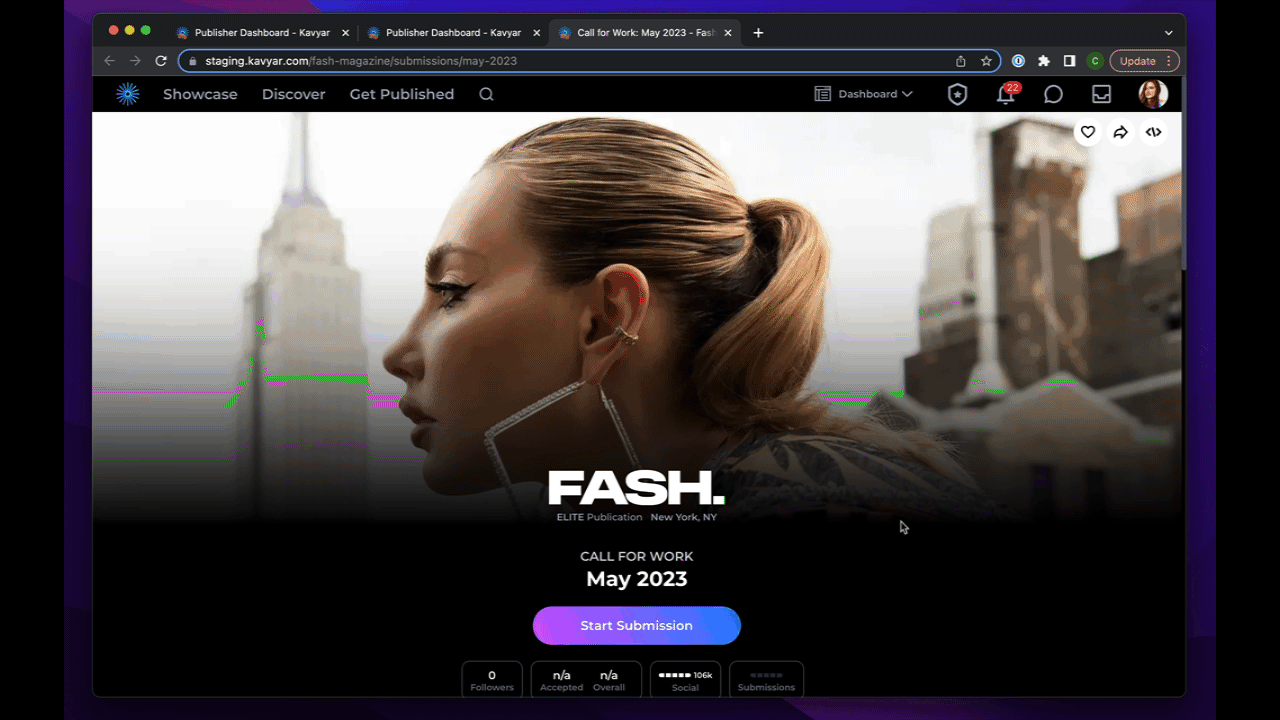Favorite this call with heart icon
The image size is (1280, 720).
pyautogui.click(x=1088, y=132)
